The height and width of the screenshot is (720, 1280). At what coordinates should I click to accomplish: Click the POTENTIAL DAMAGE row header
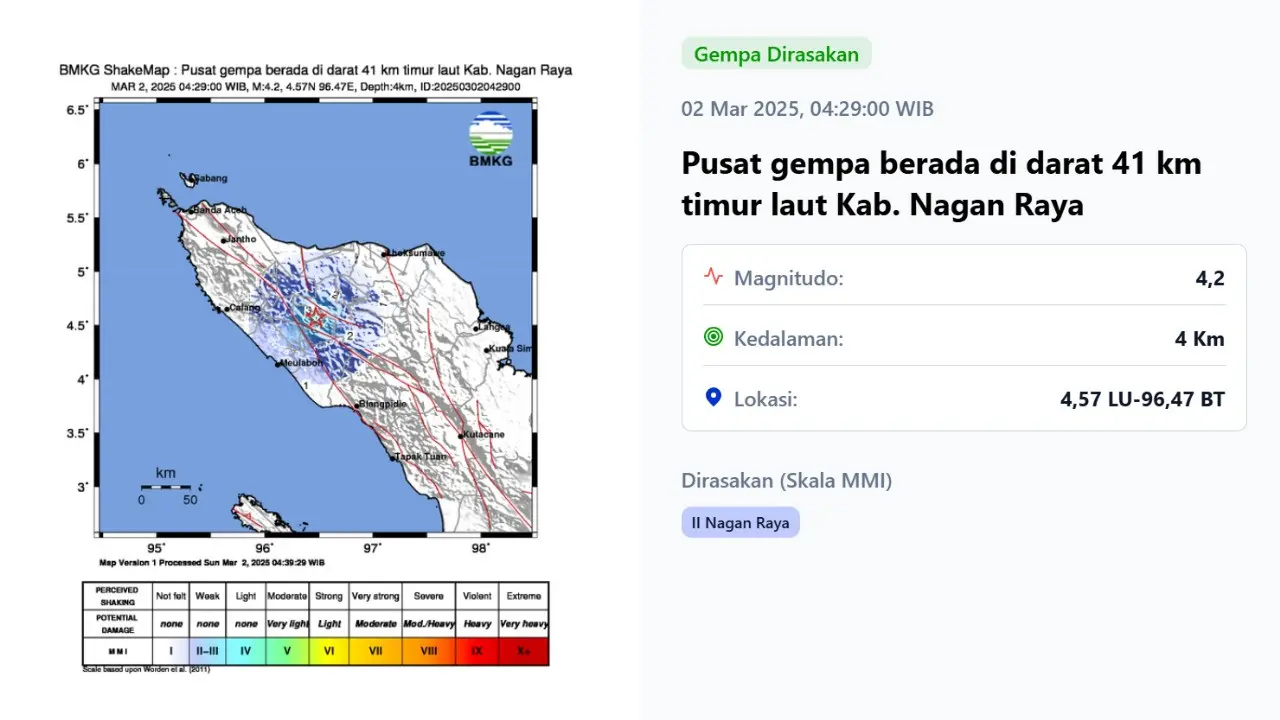(118, 623)
